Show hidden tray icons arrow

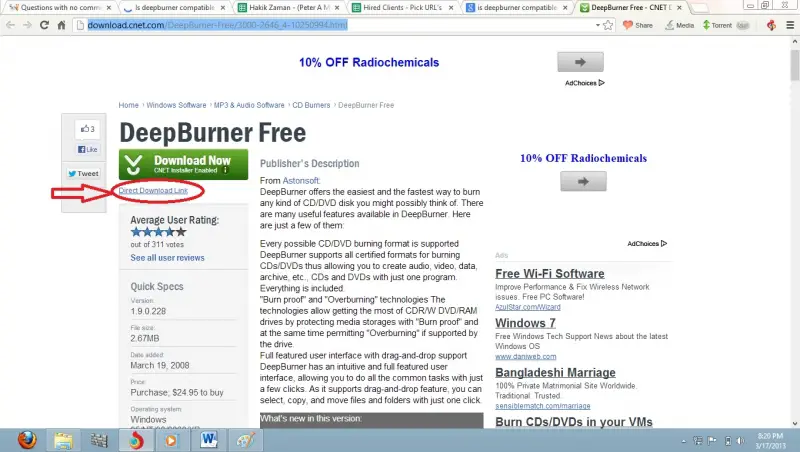683,441
